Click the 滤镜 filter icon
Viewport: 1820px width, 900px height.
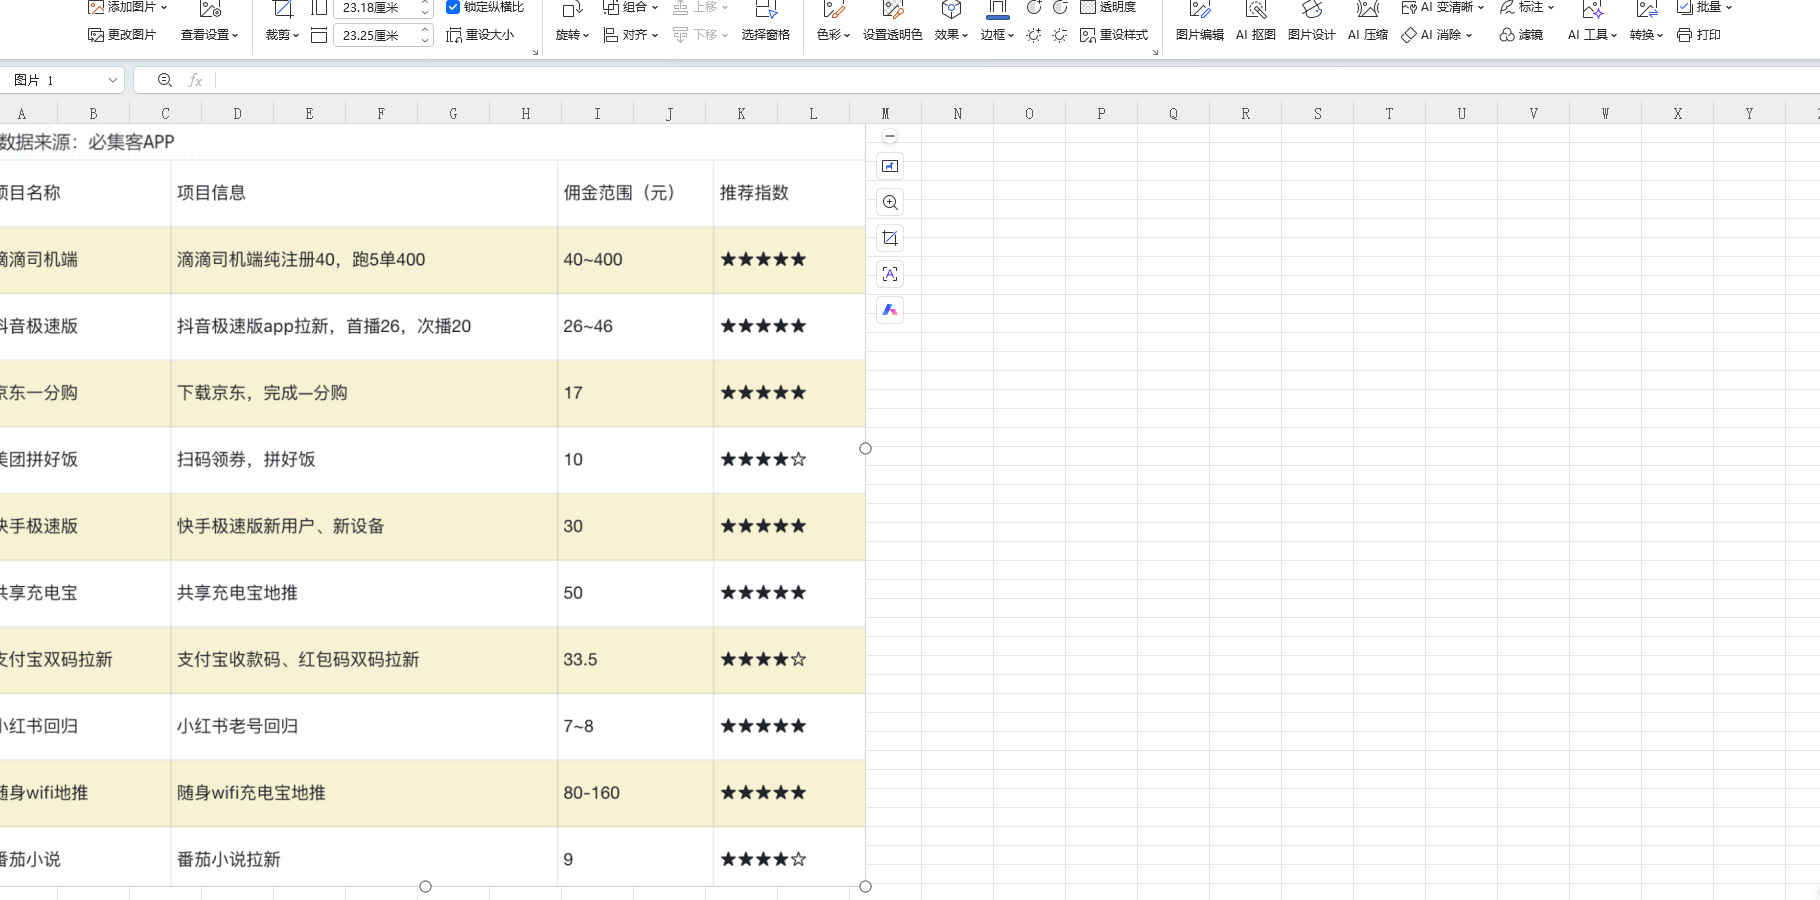(1521, 35)
